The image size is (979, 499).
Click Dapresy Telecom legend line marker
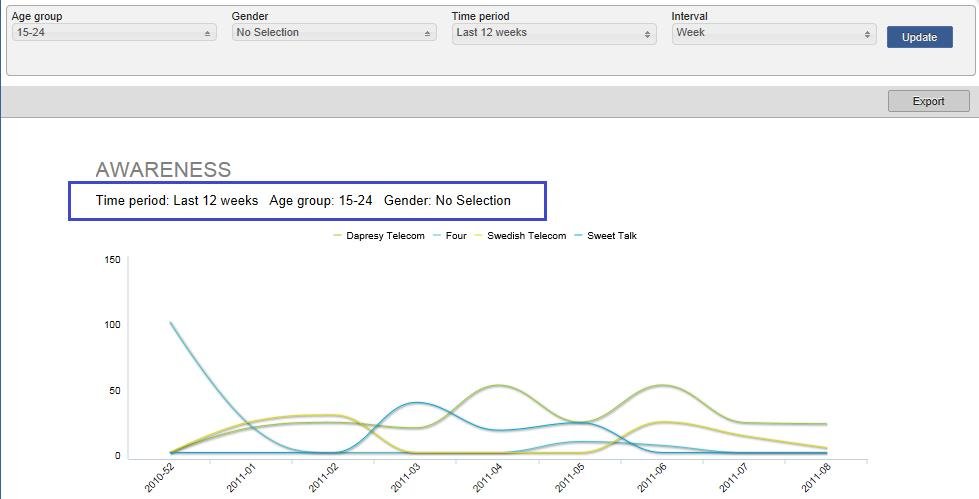pos(338,236)
